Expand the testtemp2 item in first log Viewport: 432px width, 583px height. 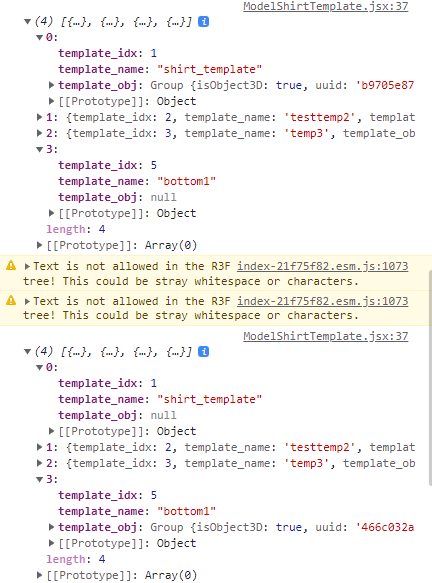coord(39,117)
